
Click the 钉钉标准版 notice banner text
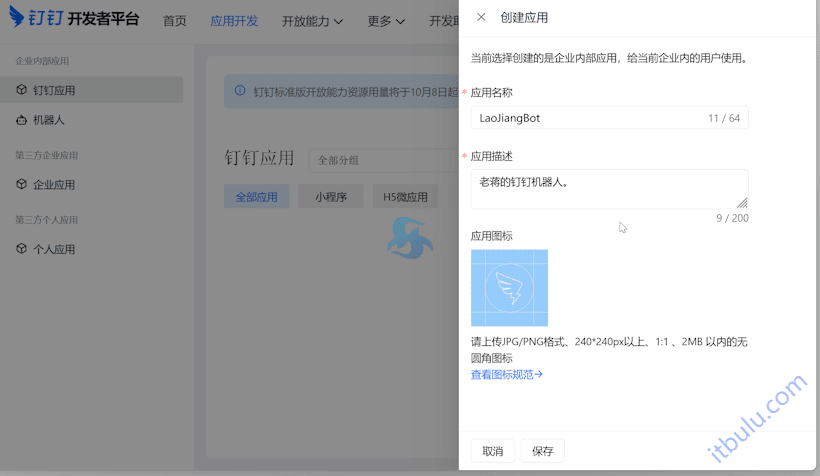(356, 92)
